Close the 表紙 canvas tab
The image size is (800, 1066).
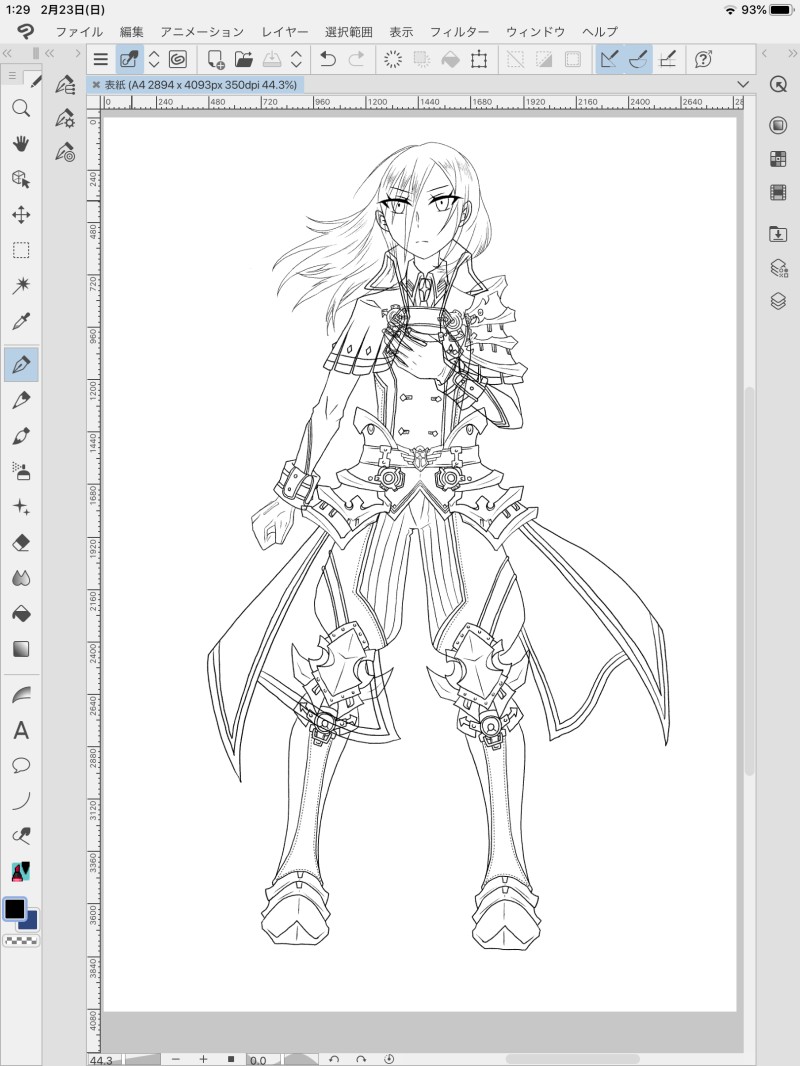pos(96,84)
